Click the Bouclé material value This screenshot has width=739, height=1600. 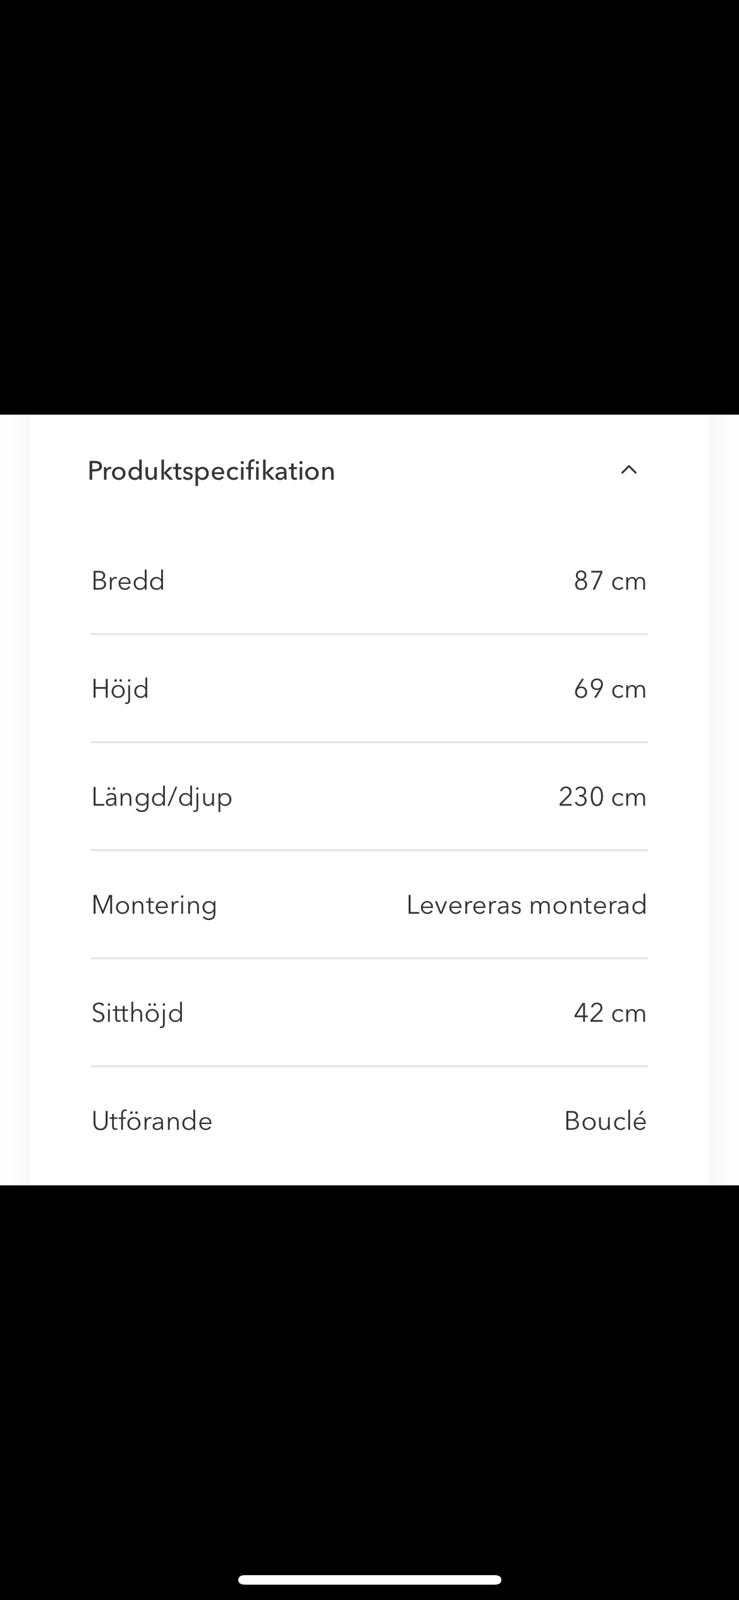click(605, 1121)
